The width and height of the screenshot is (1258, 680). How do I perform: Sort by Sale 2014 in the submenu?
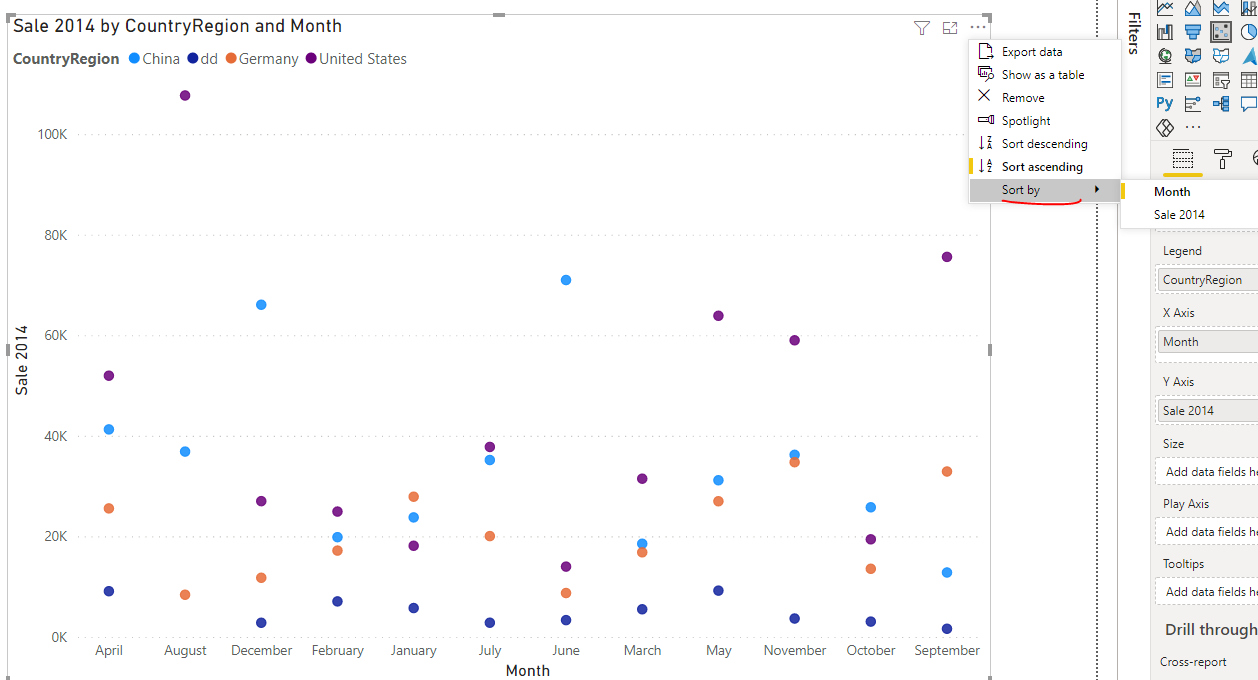[1189, 215]
